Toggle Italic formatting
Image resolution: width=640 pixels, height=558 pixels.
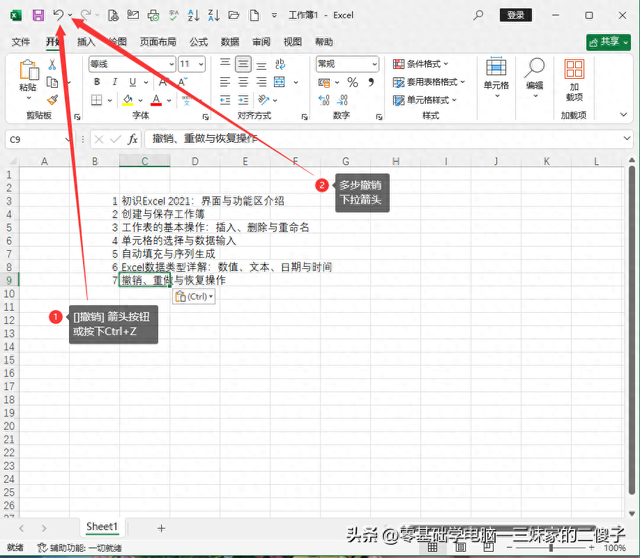[x=115, y=82]
